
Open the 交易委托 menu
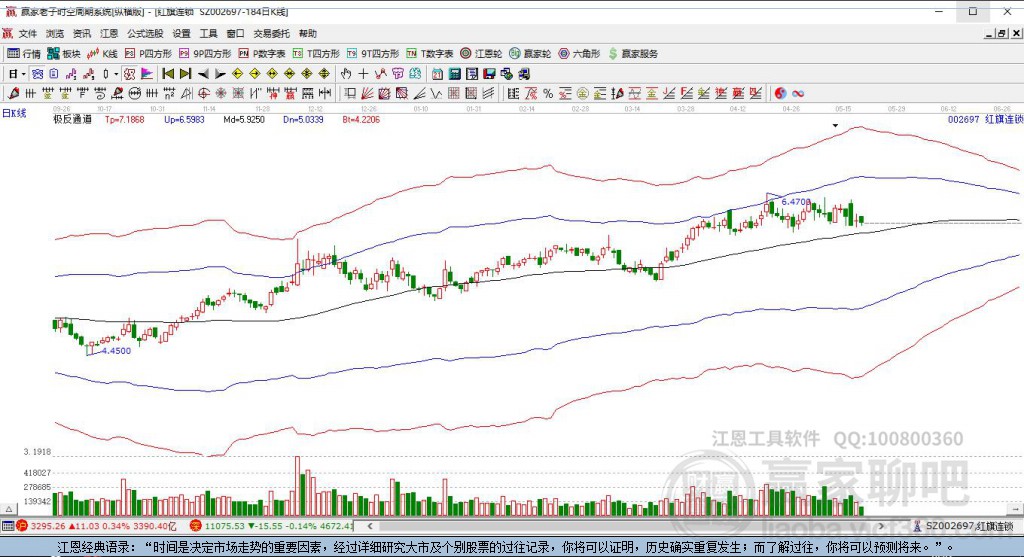click(272, 34)
